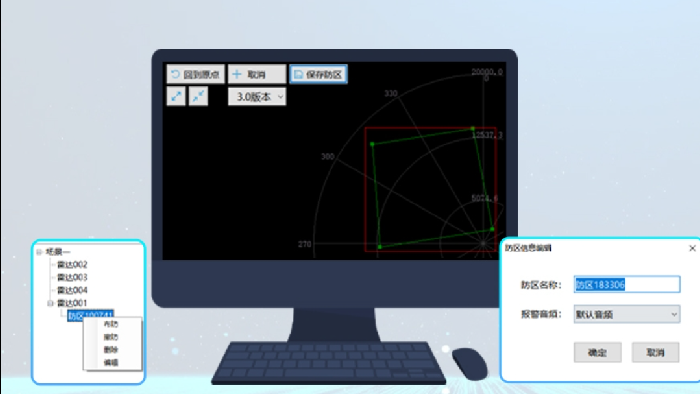Click the root node label at tree top
The height and width of the screenshot is (394, 700).
[x=58, y=252]
